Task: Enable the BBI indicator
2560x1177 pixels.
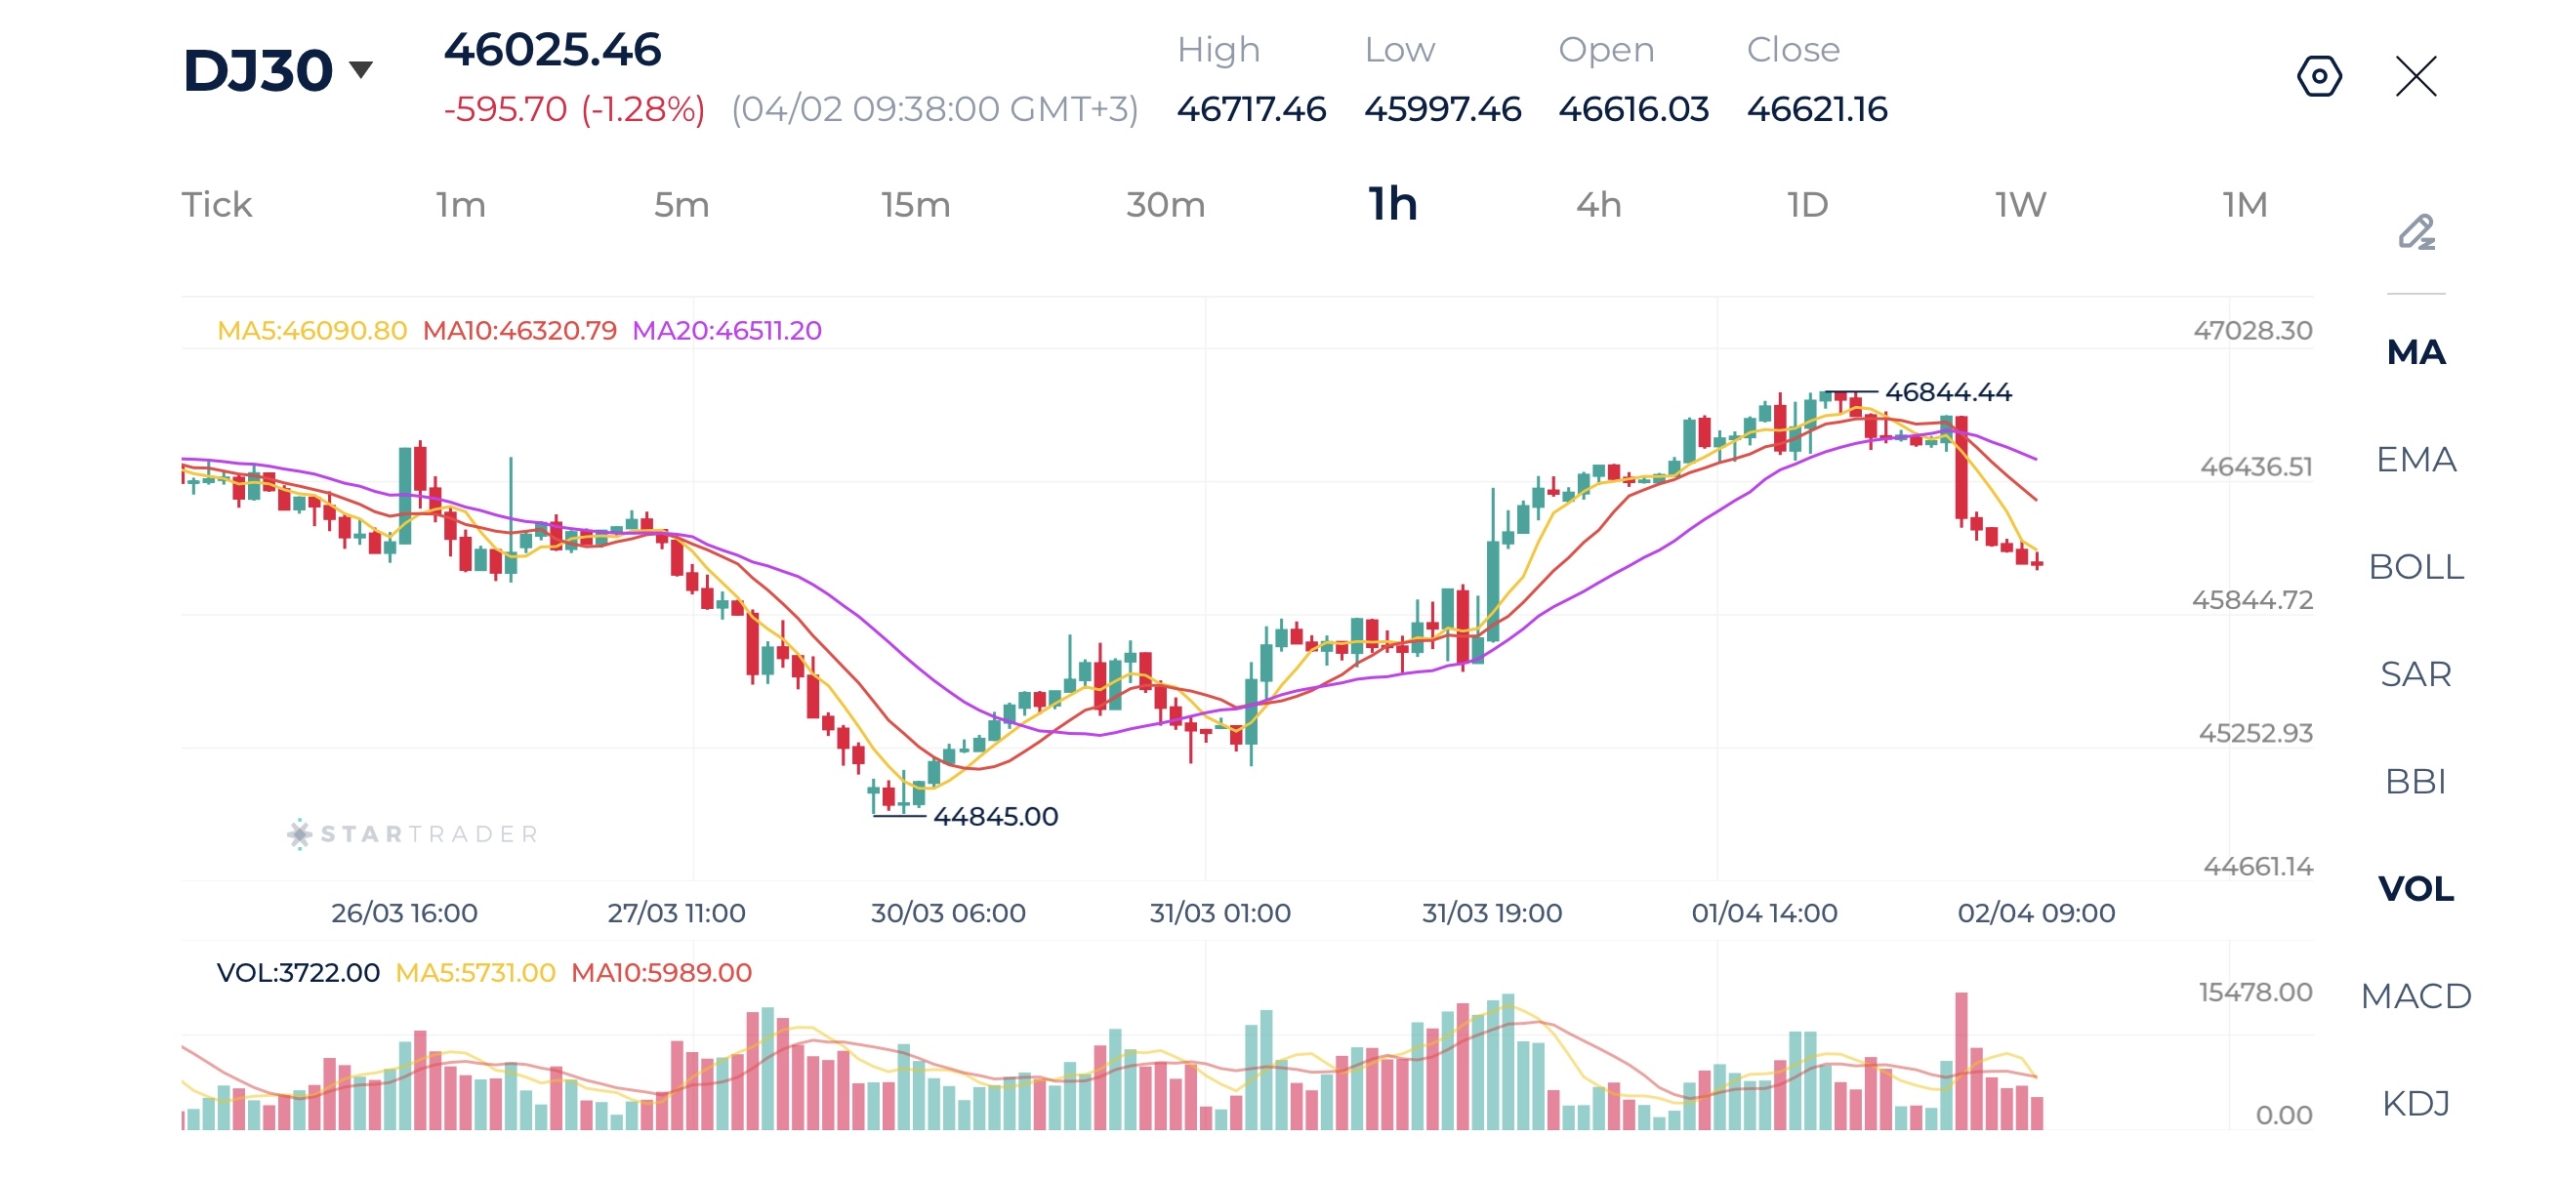Action: click(x=2415, y=781)
